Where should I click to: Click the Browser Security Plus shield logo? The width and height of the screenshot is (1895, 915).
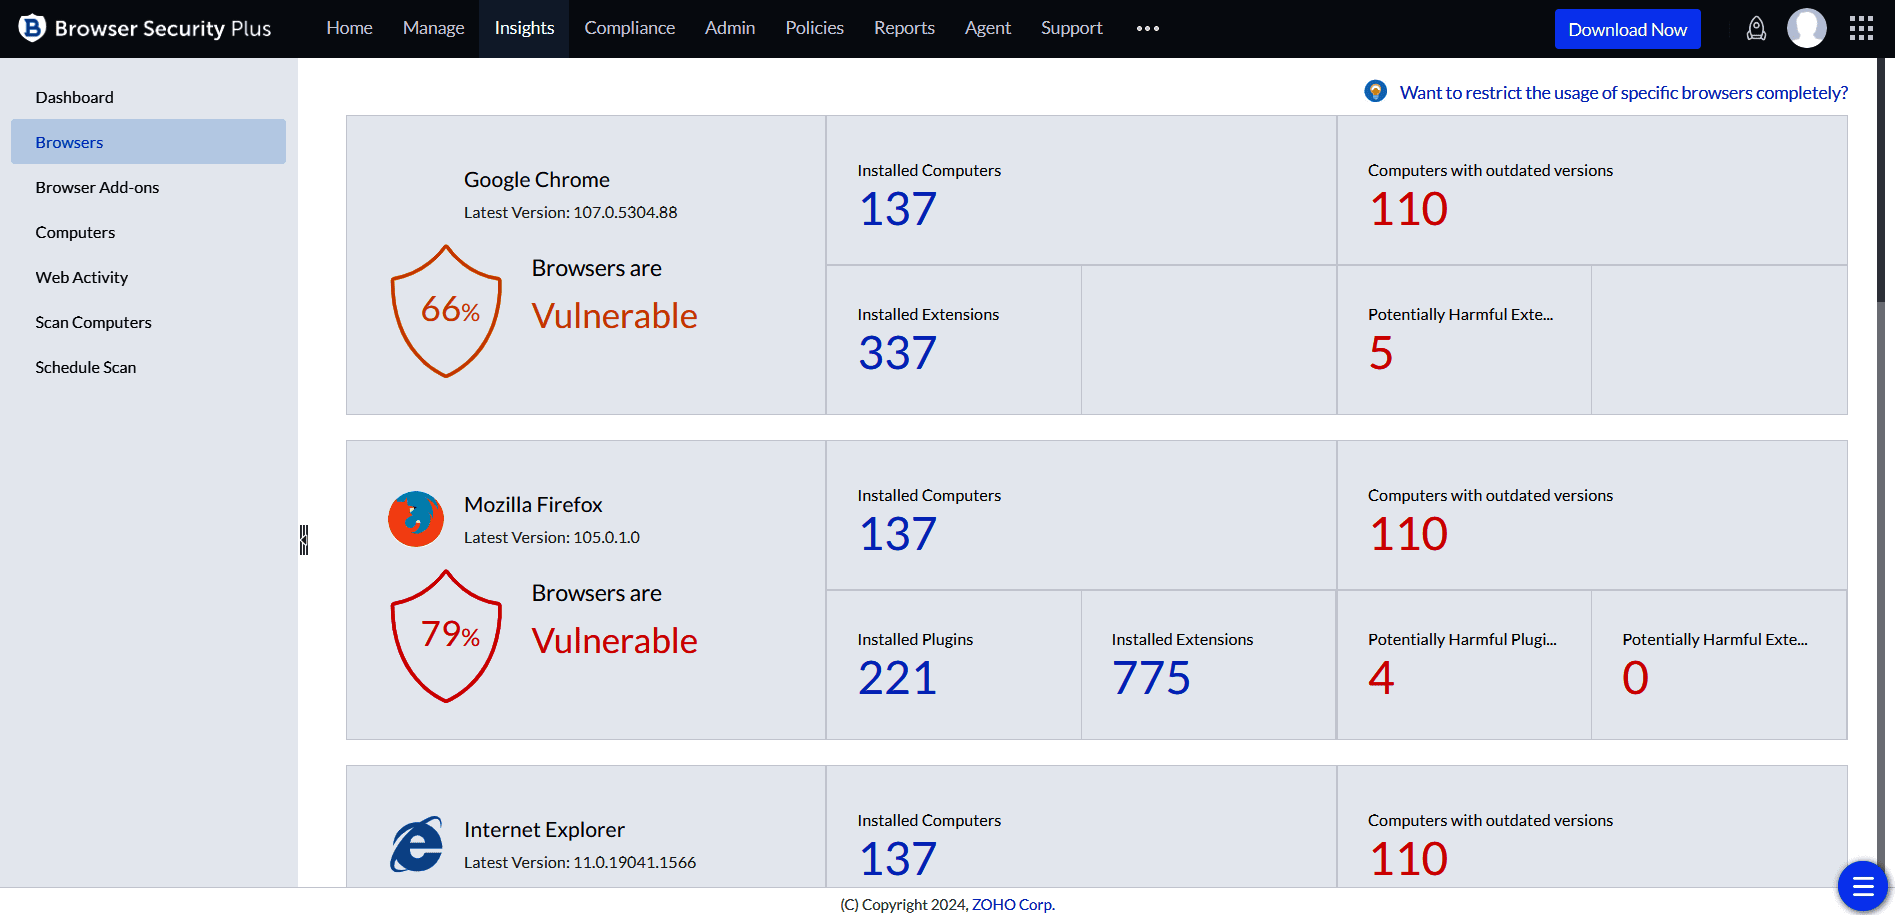click(32, 28)
